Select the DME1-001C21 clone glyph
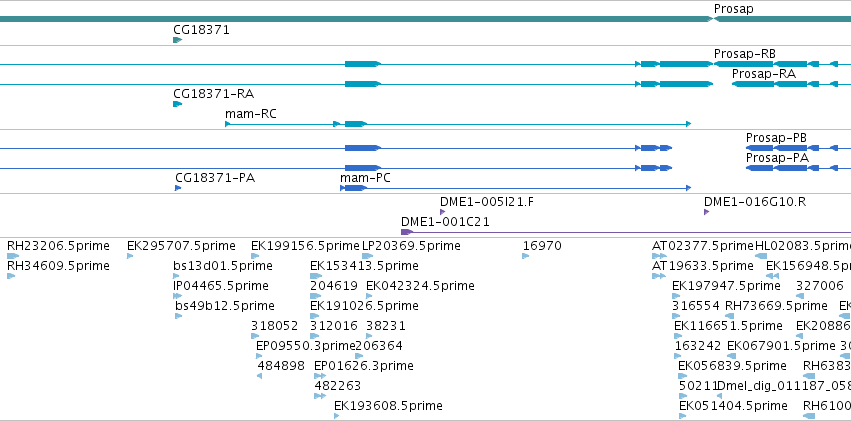The height and width of the screenshot is (421, 851). point(407,232)
